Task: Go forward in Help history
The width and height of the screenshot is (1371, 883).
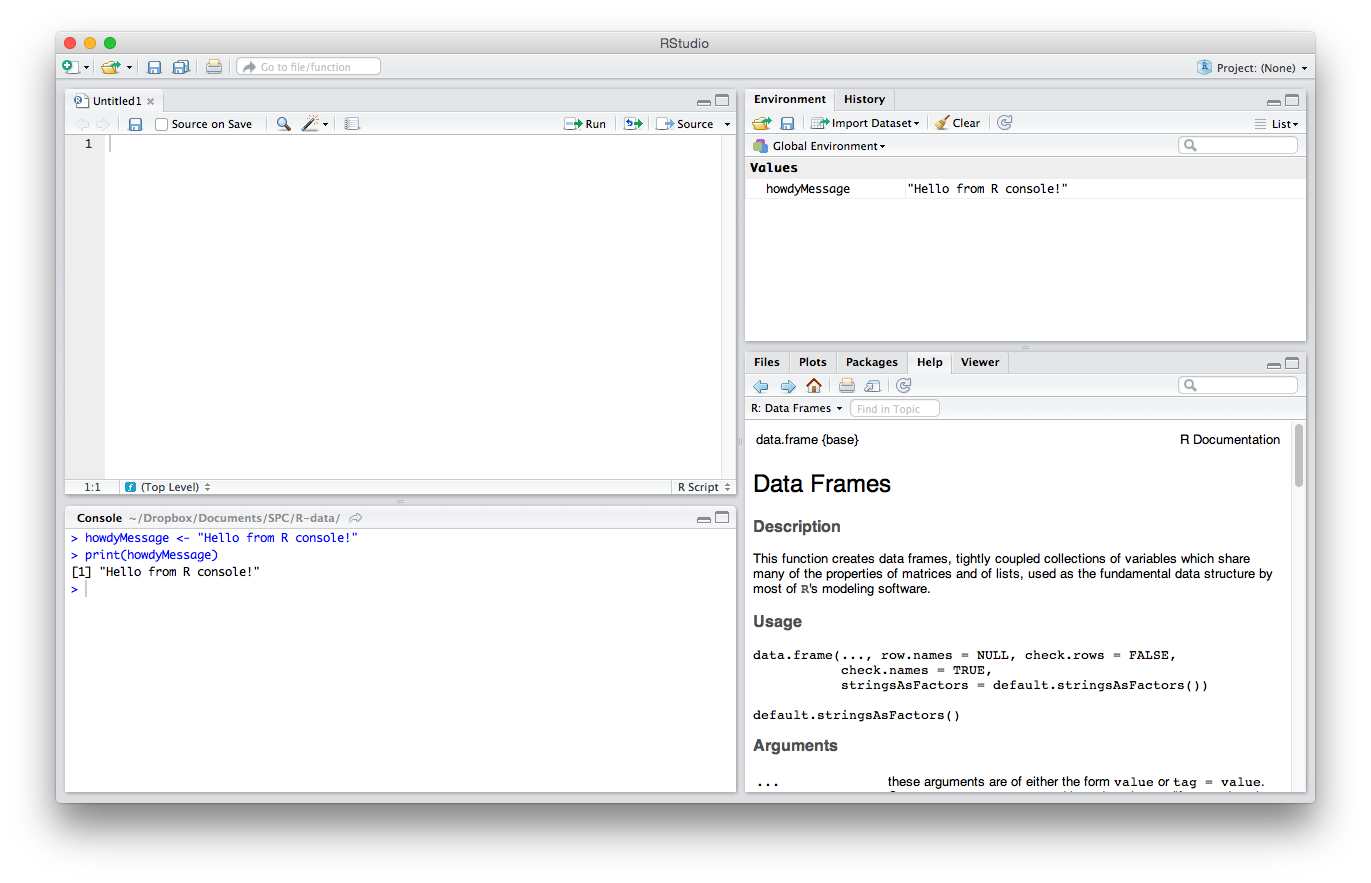Action: [x=788, y=386]
